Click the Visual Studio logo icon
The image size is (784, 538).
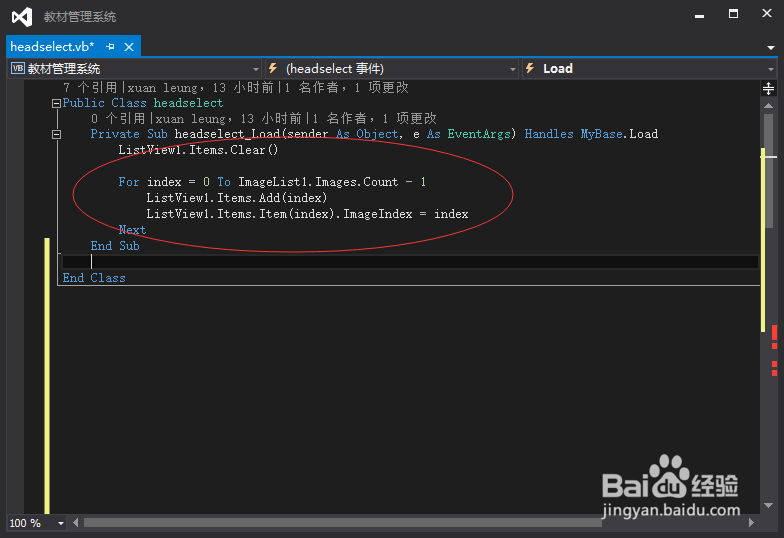tap(22, 17)
